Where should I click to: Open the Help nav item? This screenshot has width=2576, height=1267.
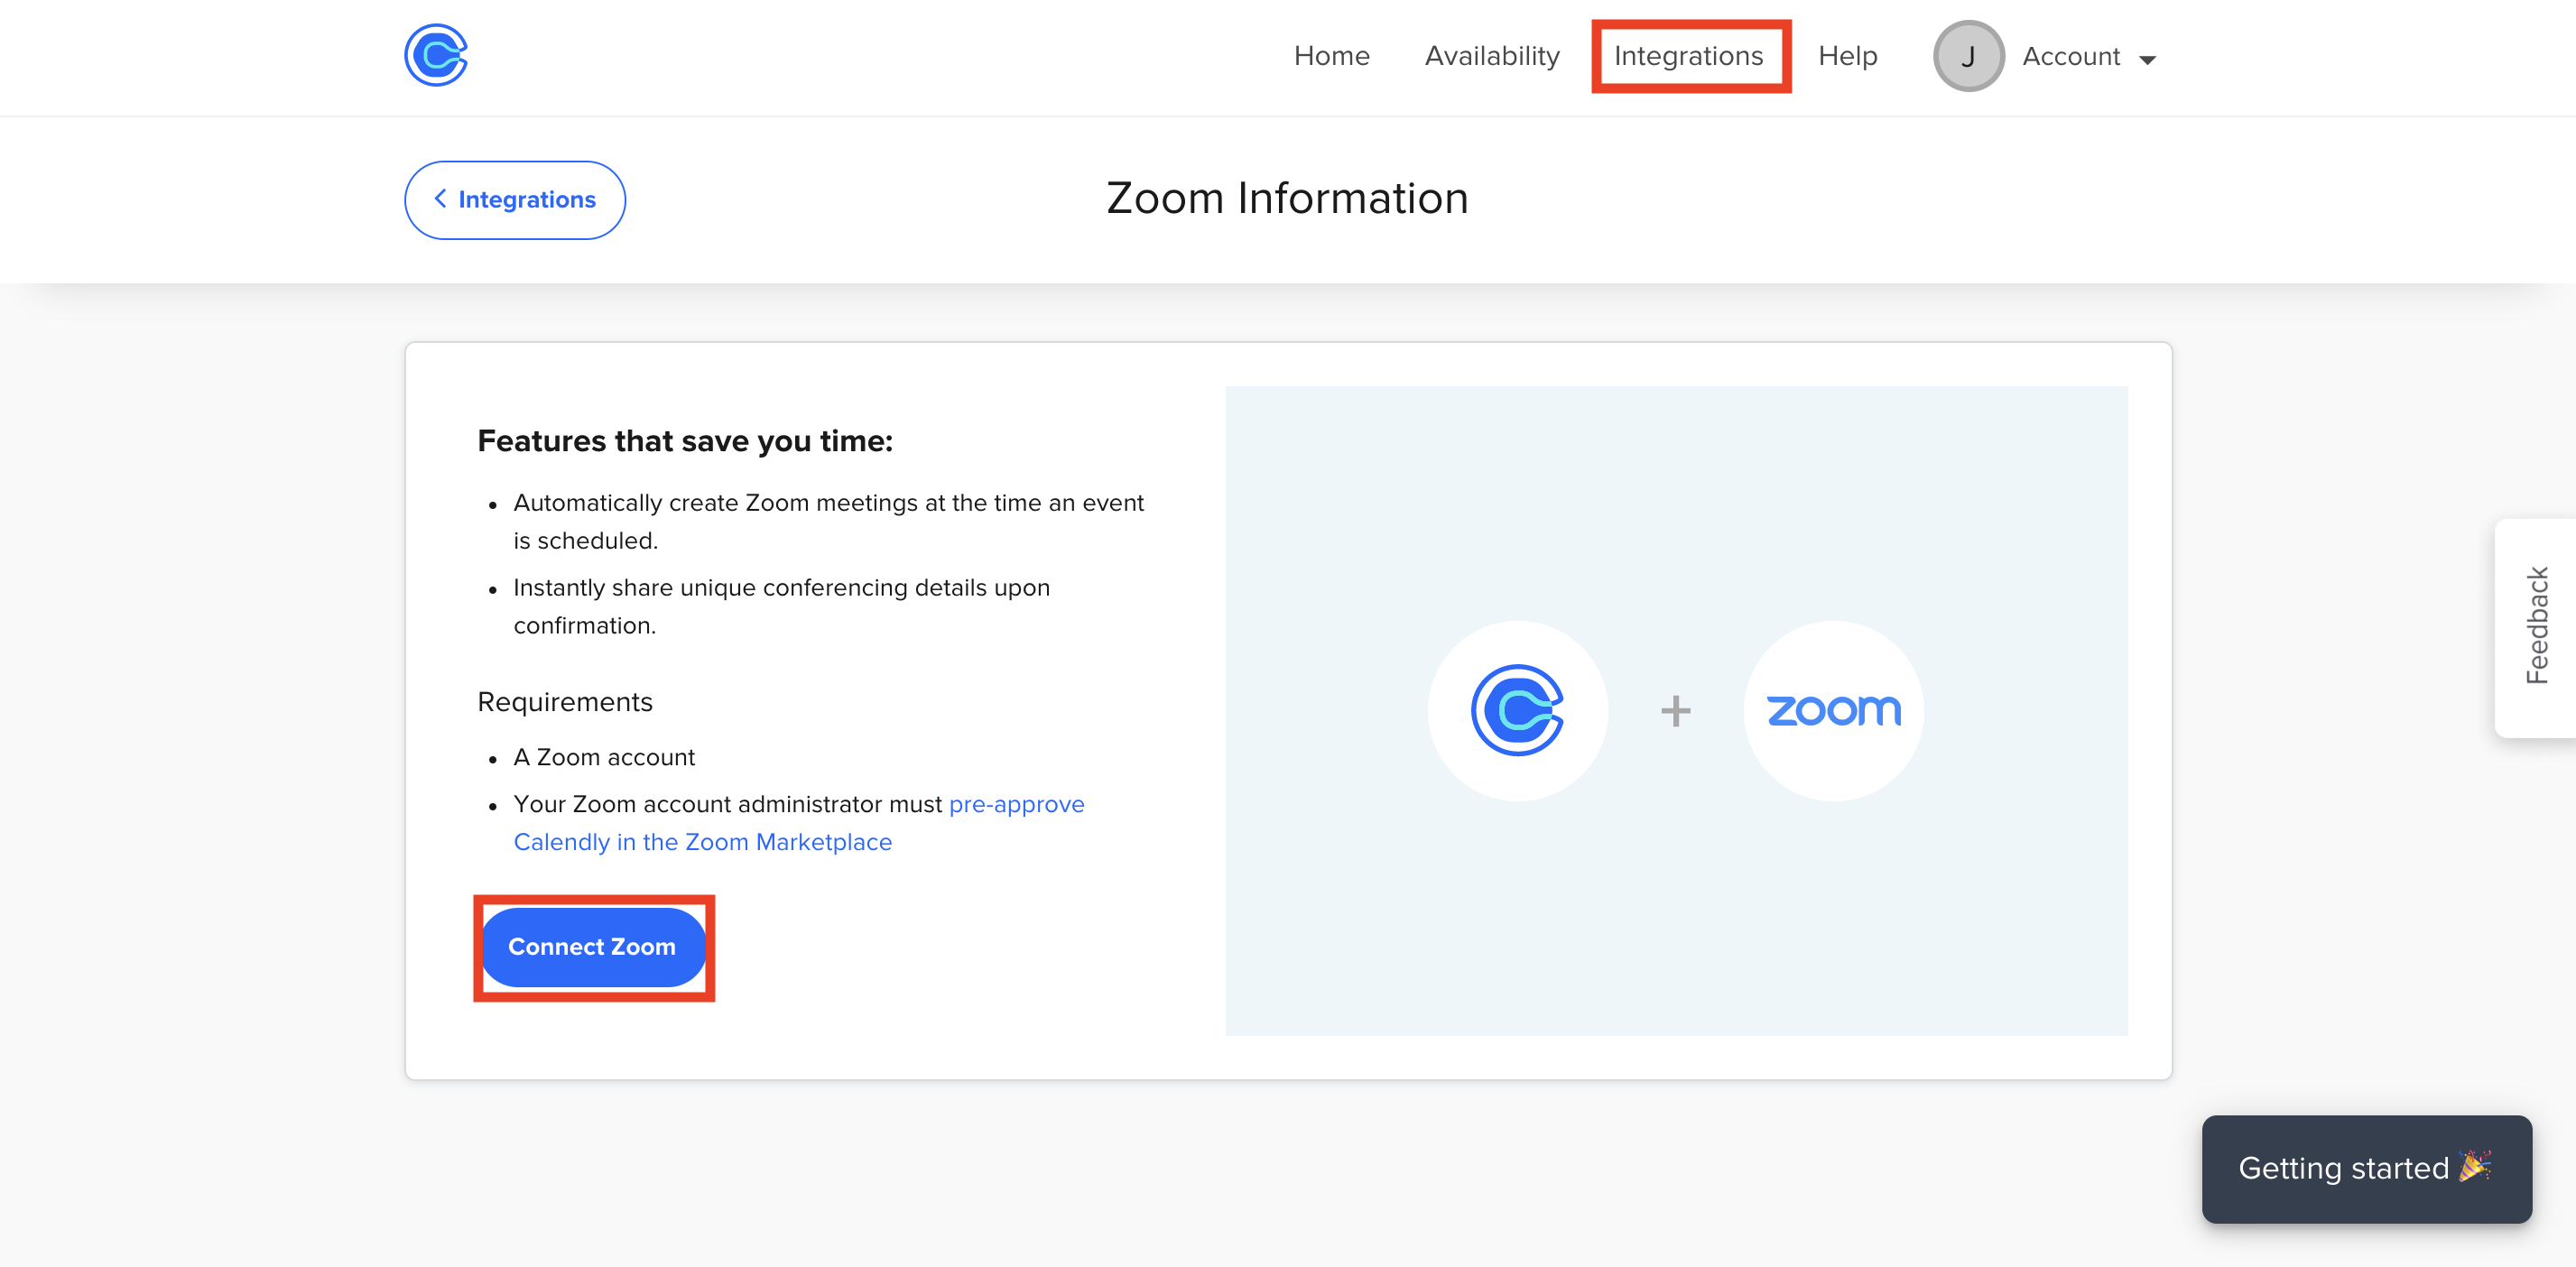[x=1847, y=56]
